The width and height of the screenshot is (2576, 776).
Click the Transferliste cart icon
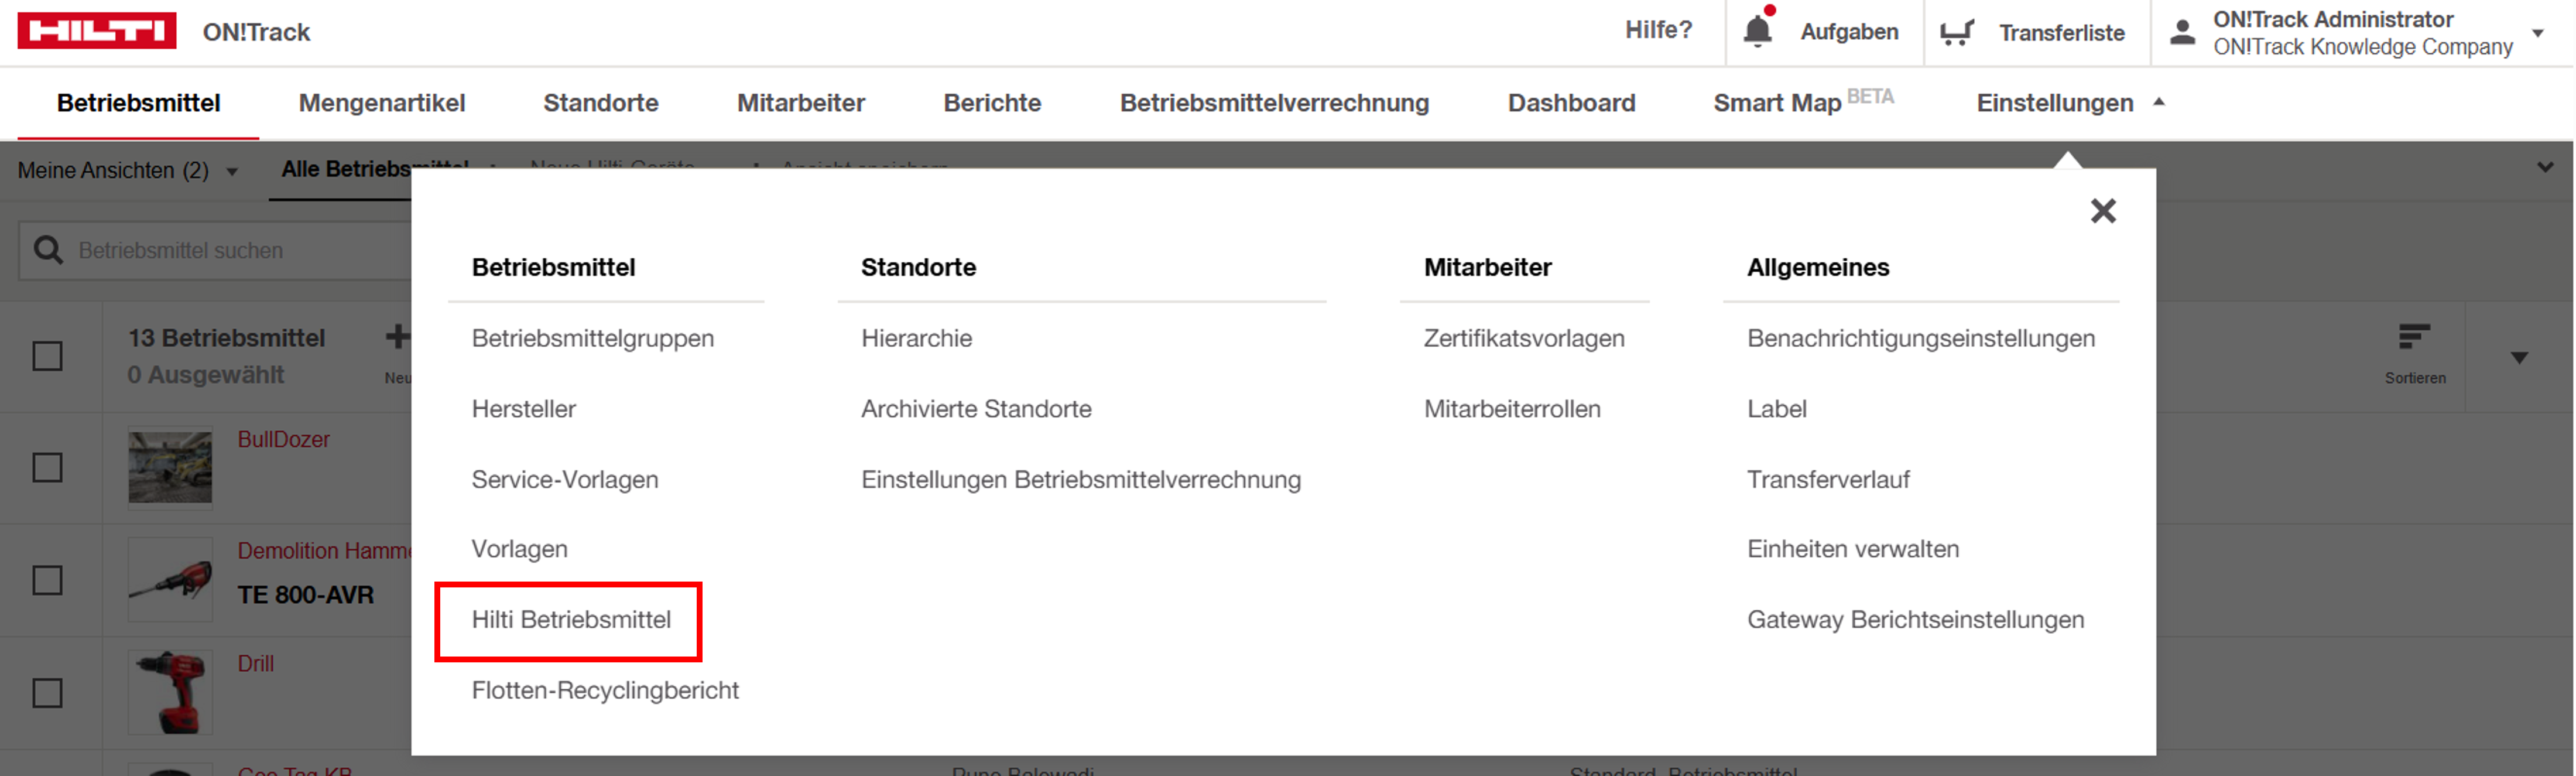point(1956,33)
